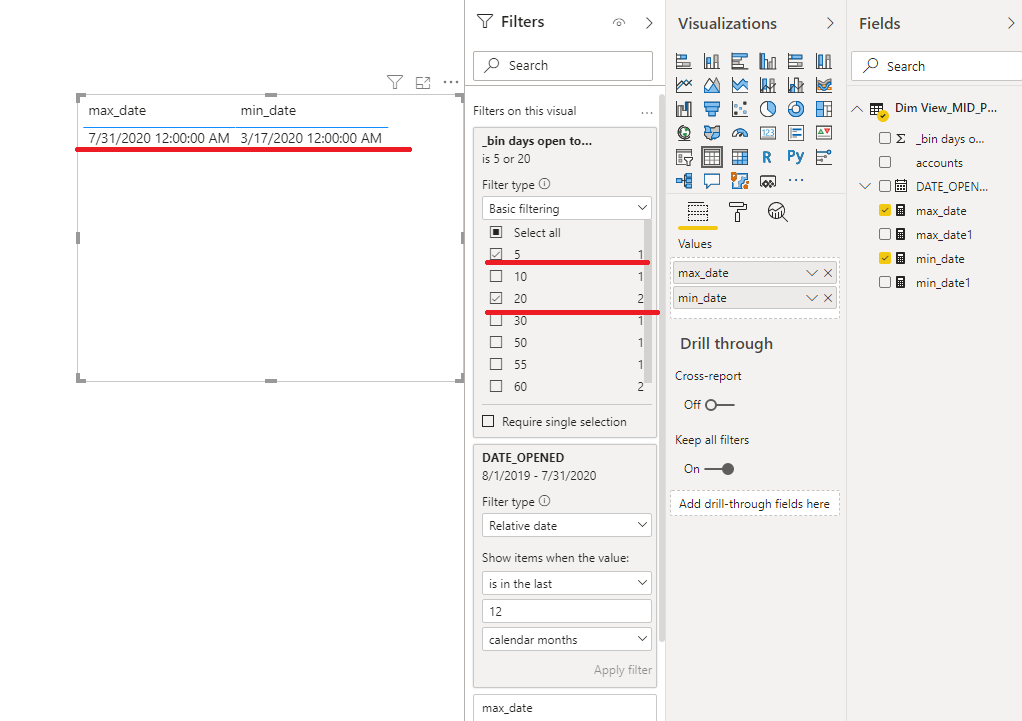Open the Relative date filter type dropdown
Screen dimensions: 1022x721
pos(566,525)
